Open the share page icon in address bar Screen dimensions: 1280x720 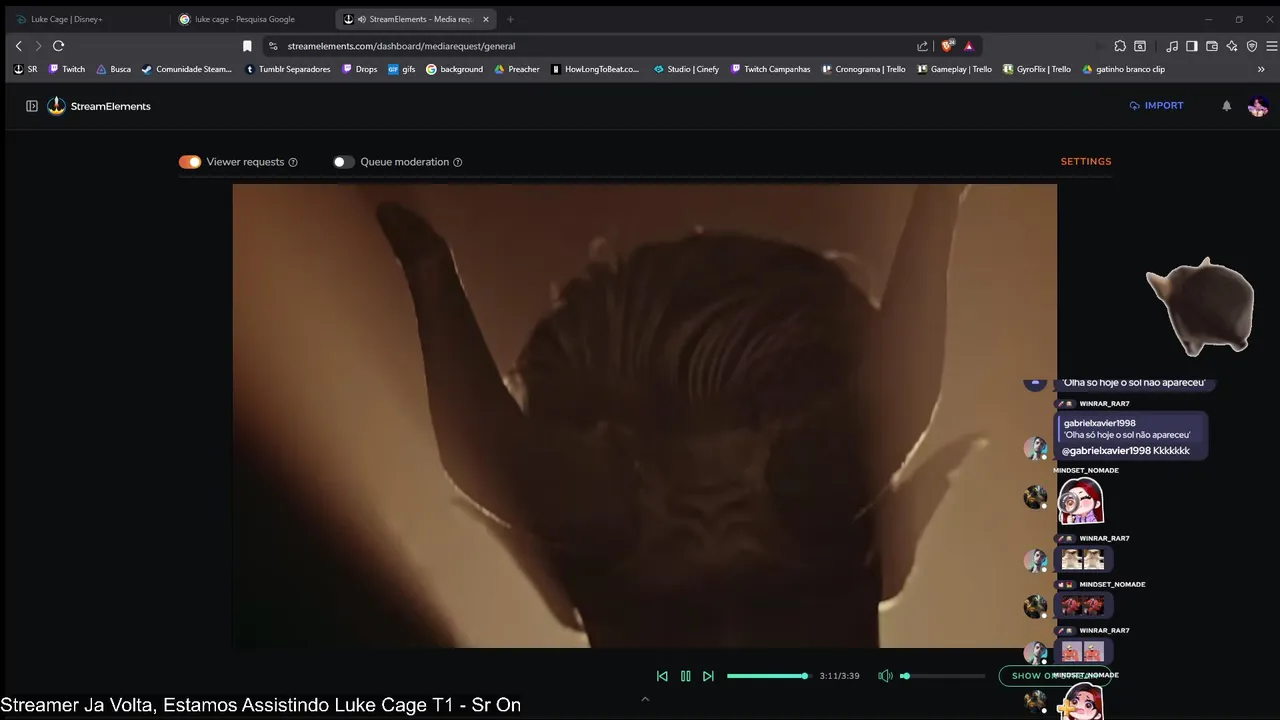922,46
